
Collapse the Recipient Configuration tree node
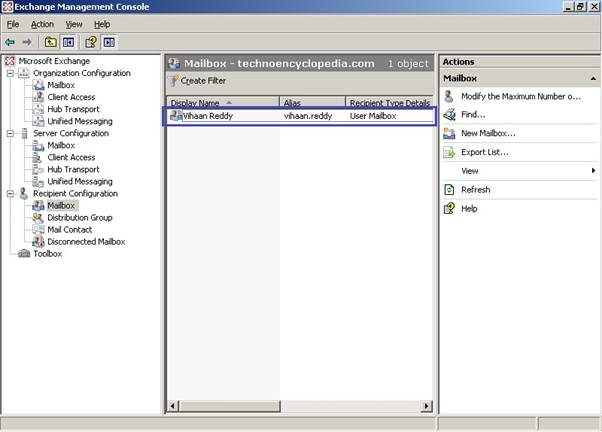click(10, 194)
